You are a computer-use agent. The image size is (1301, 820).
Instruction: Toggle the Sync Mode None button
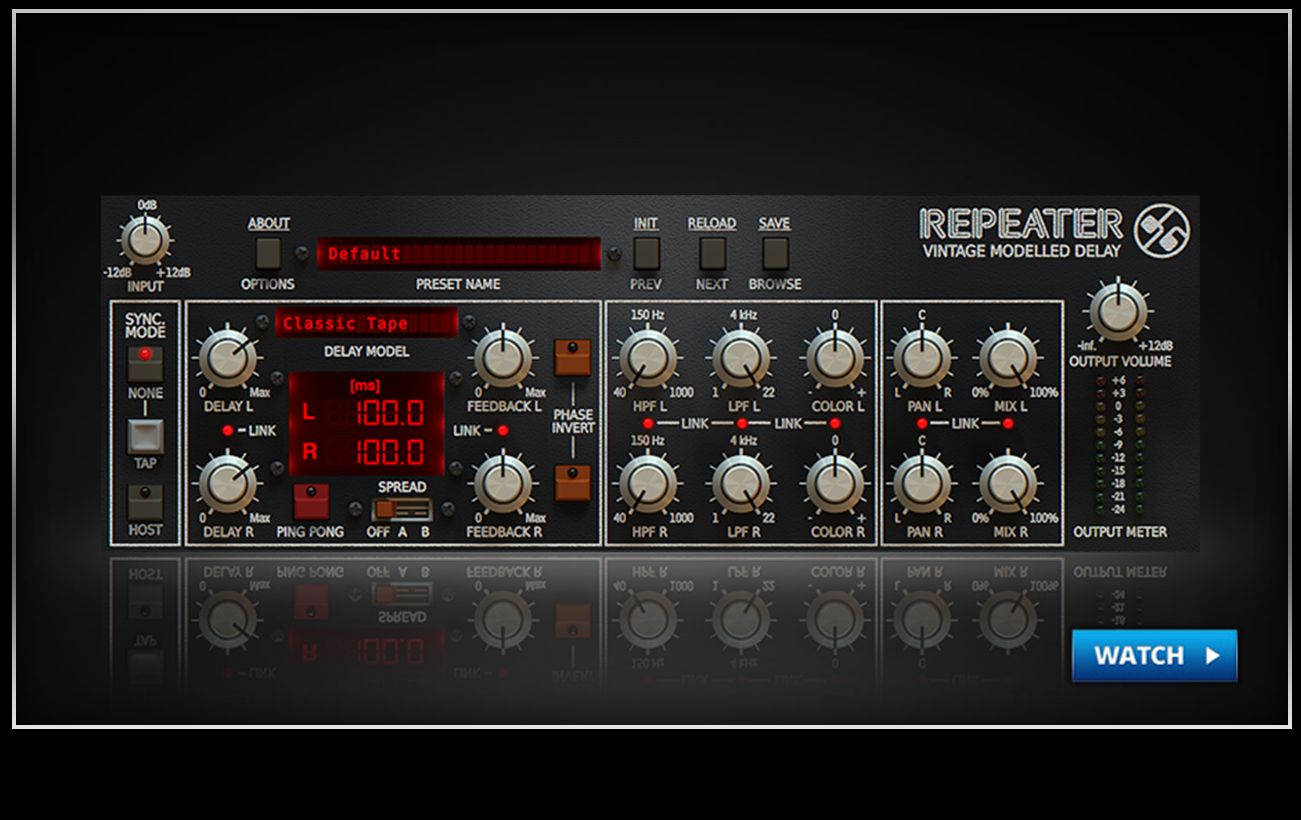click(144, 362)
